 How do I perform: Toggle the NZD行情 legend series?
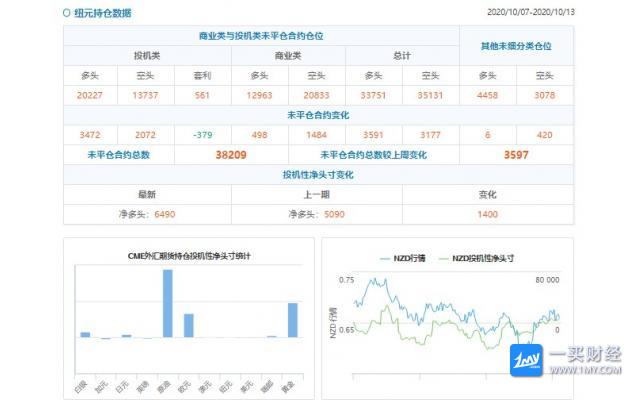(x=403, y=258)
